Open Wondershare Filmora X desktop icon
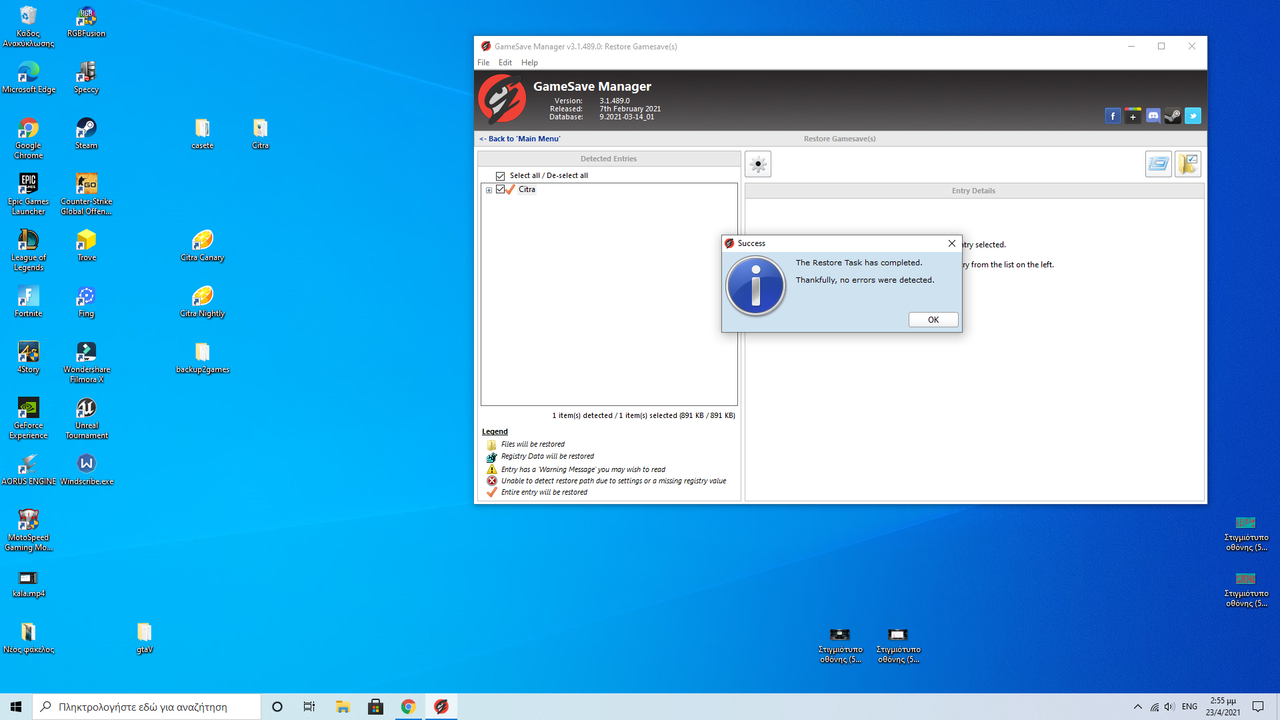 (86, 362)
